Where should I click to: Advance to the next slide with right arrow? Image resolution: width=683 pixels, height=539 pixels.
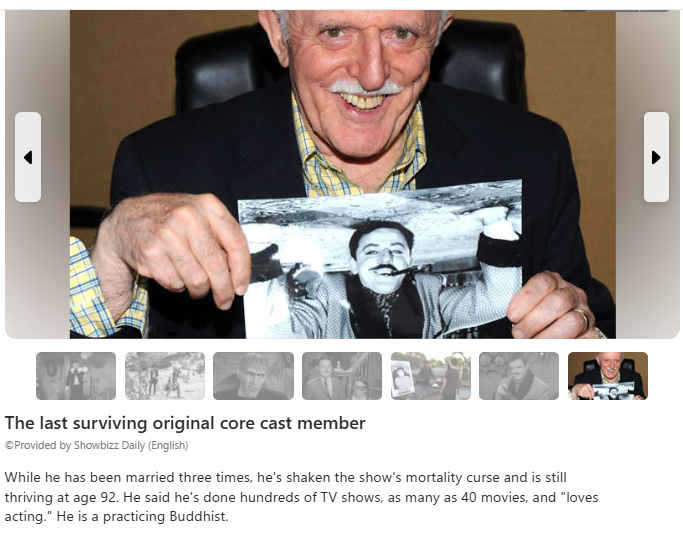(656, 157)
